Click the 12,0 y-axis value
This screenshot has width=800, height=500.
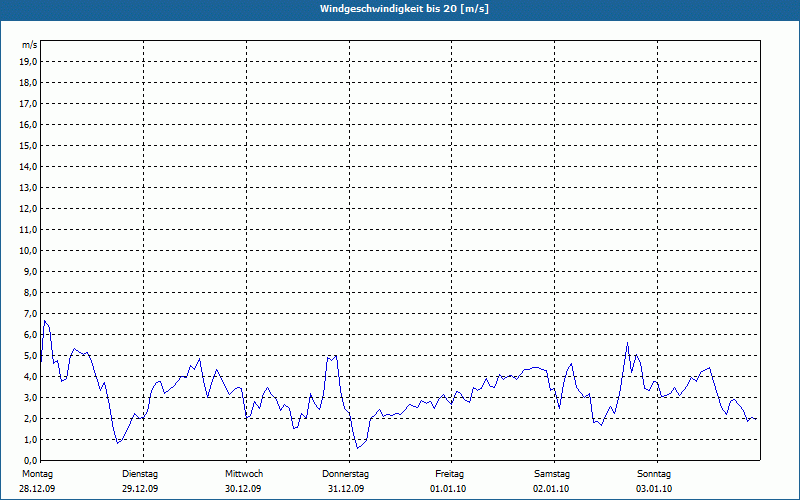pos(29,209)
